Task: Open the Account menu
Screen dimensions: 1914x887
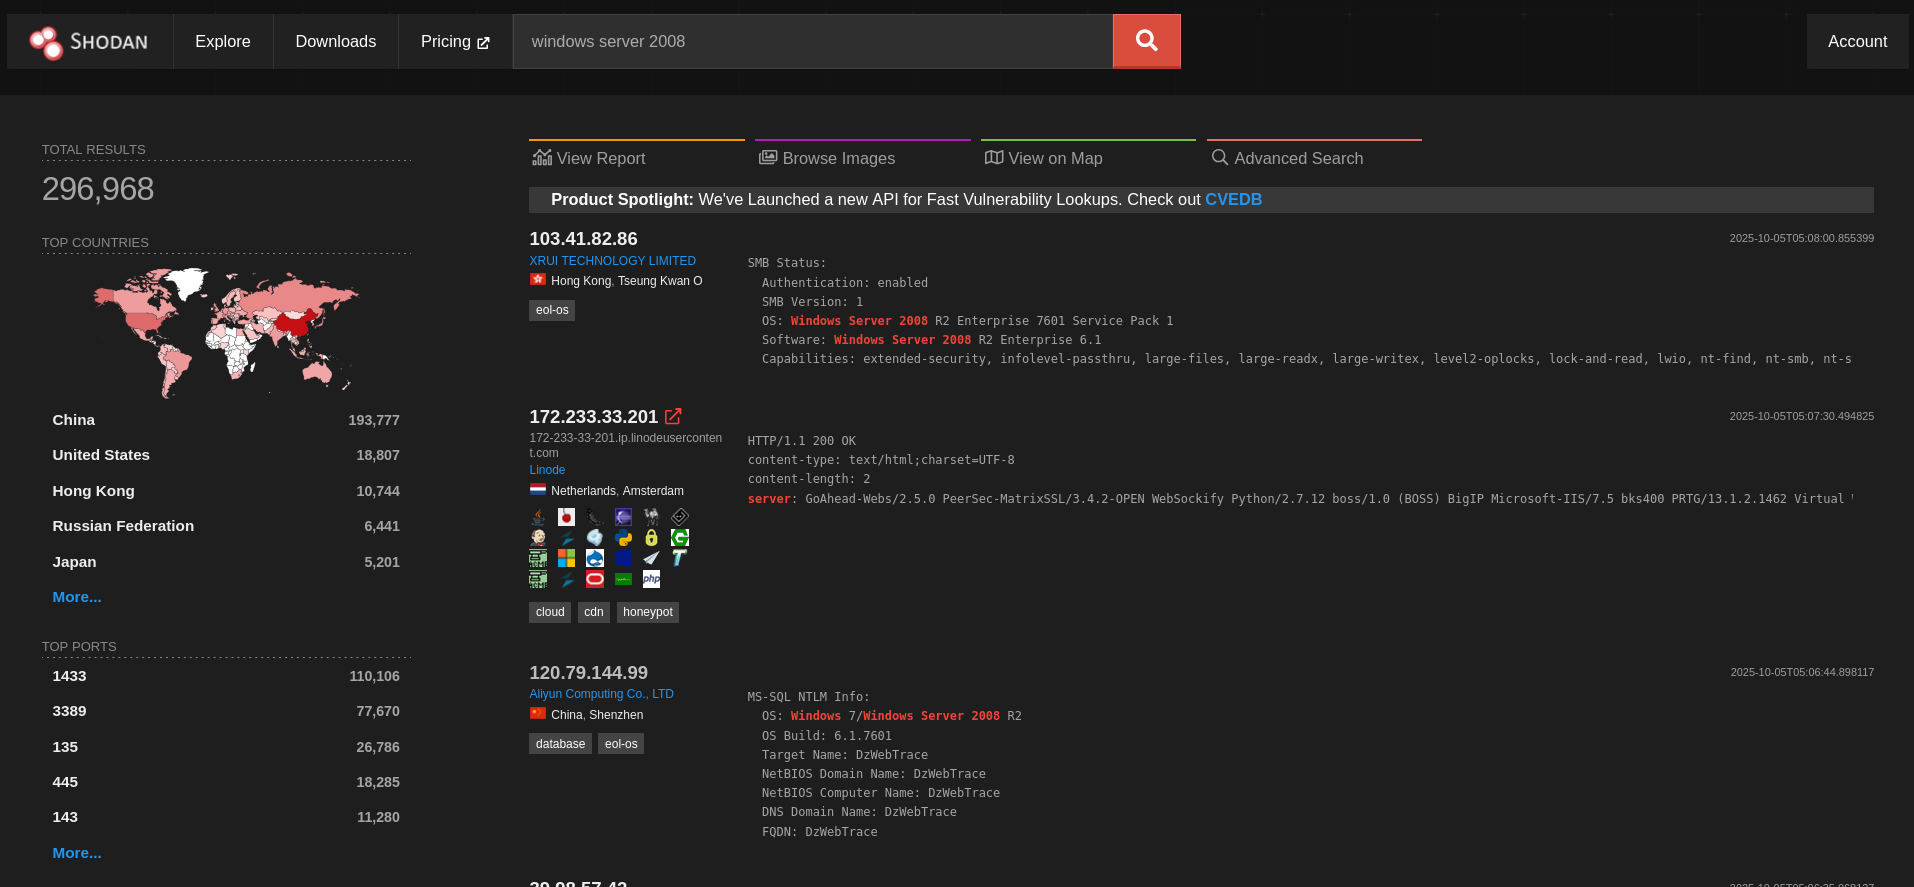Action: 1857,42
